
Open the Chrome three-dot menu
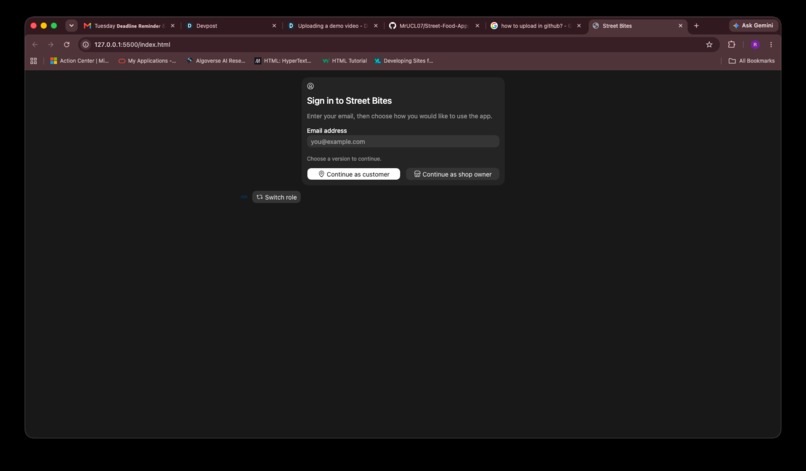pyautogui.click(x=771, y=45)
